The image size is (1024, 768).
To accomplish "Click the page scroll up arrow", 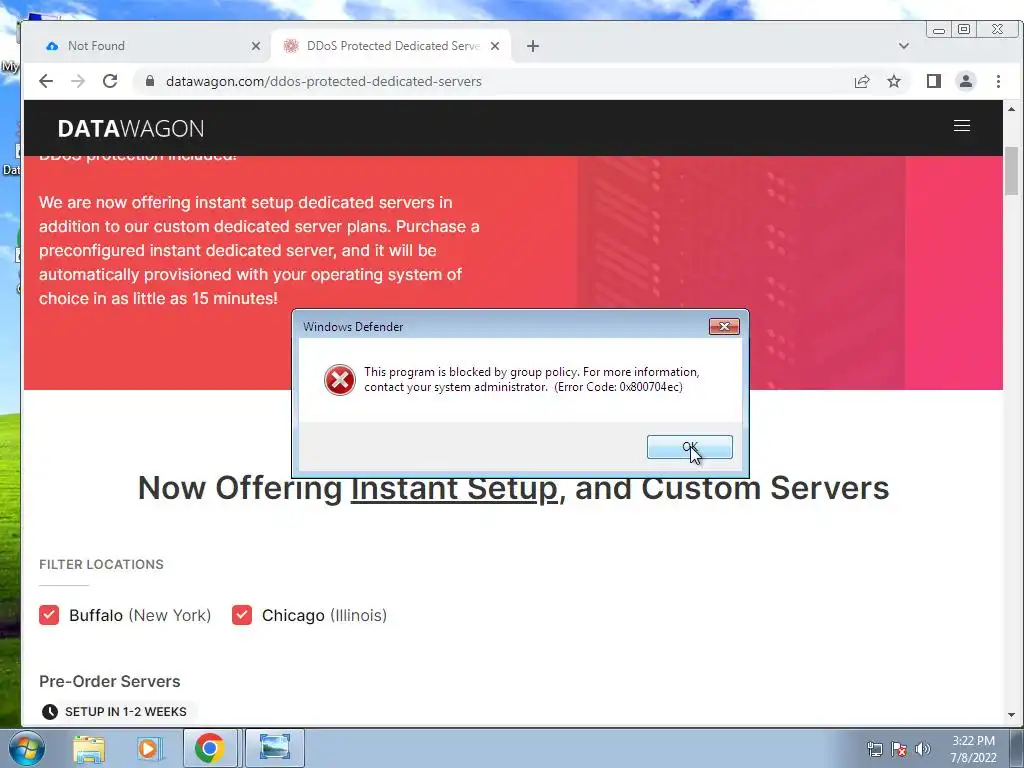I will (1012, 109).
